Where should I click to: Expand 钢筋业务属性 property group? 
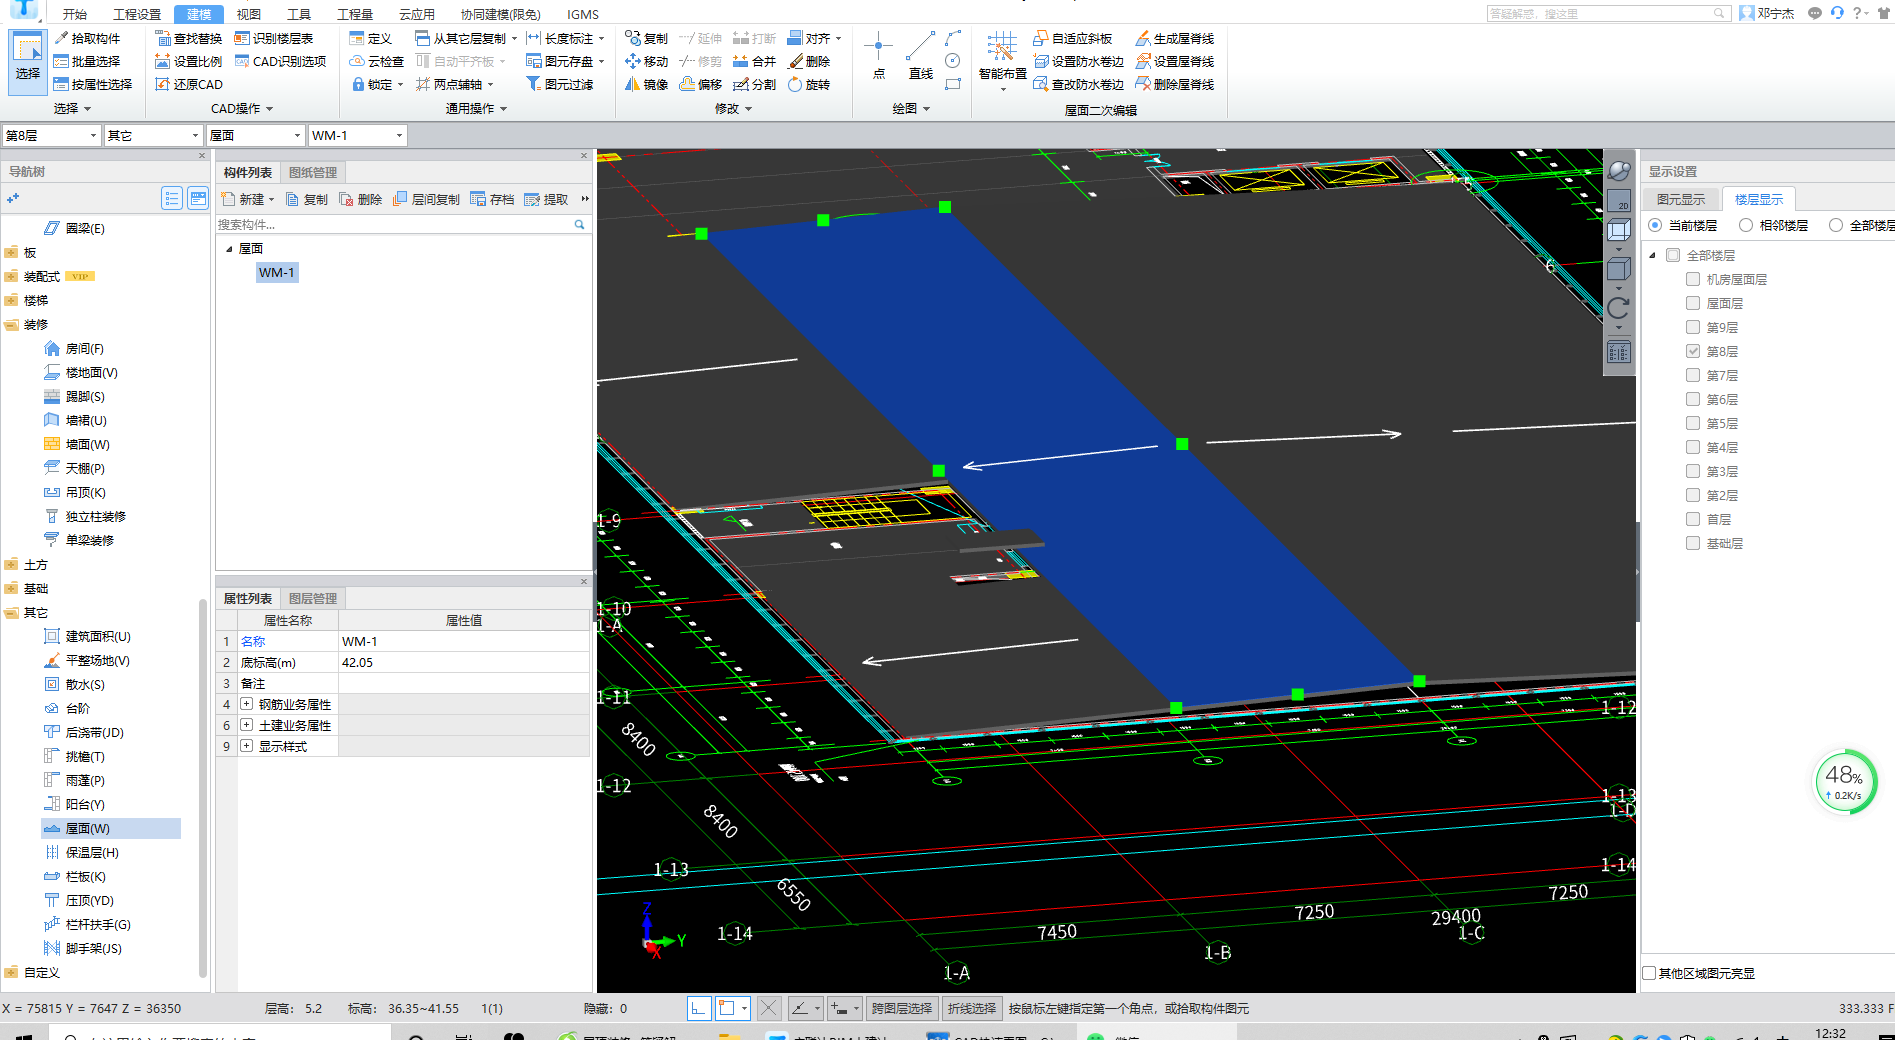[246, 704]
